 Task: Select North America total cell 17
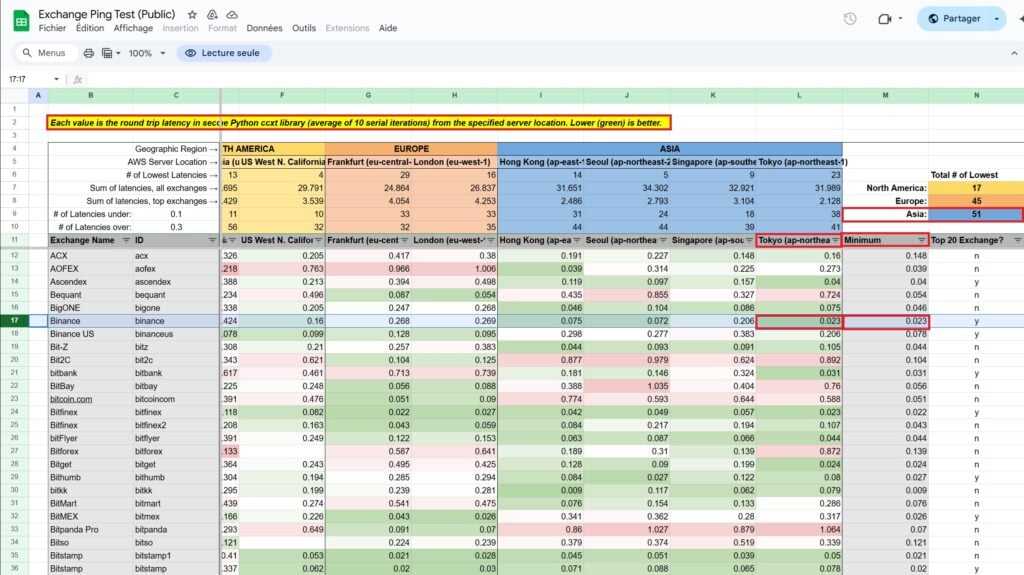pos(976,188)
